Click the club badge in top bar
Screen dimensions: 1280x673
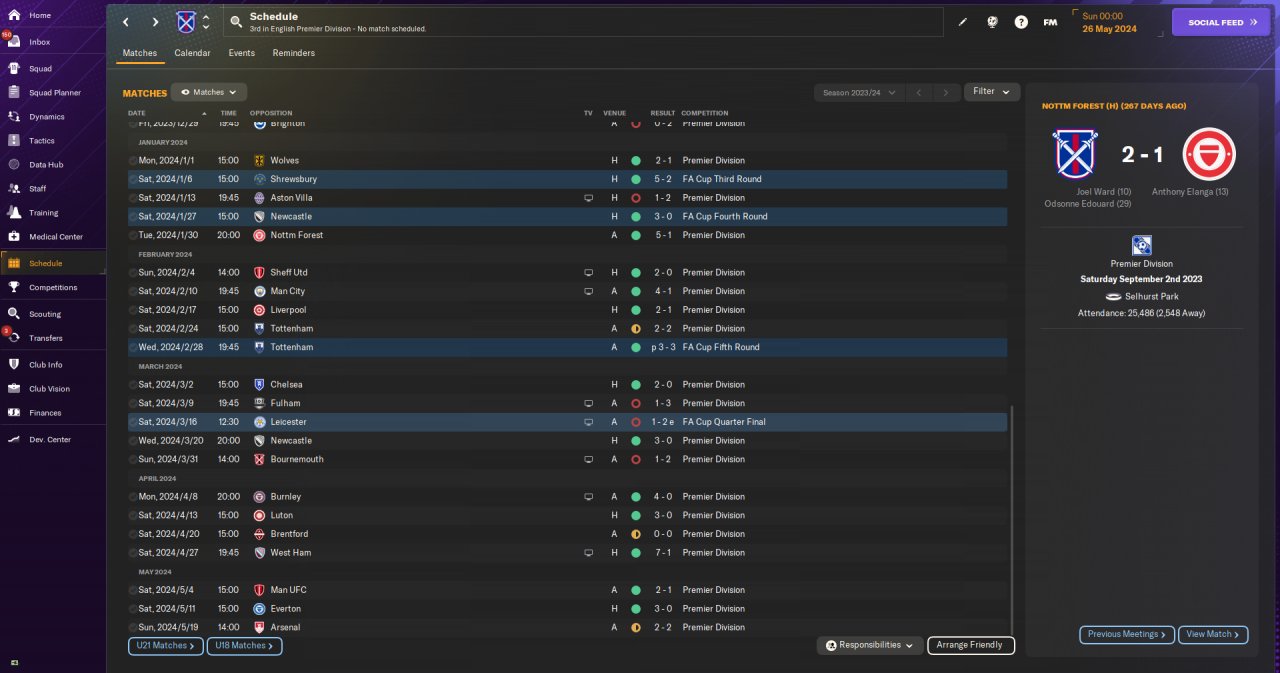tap(186, 22)
